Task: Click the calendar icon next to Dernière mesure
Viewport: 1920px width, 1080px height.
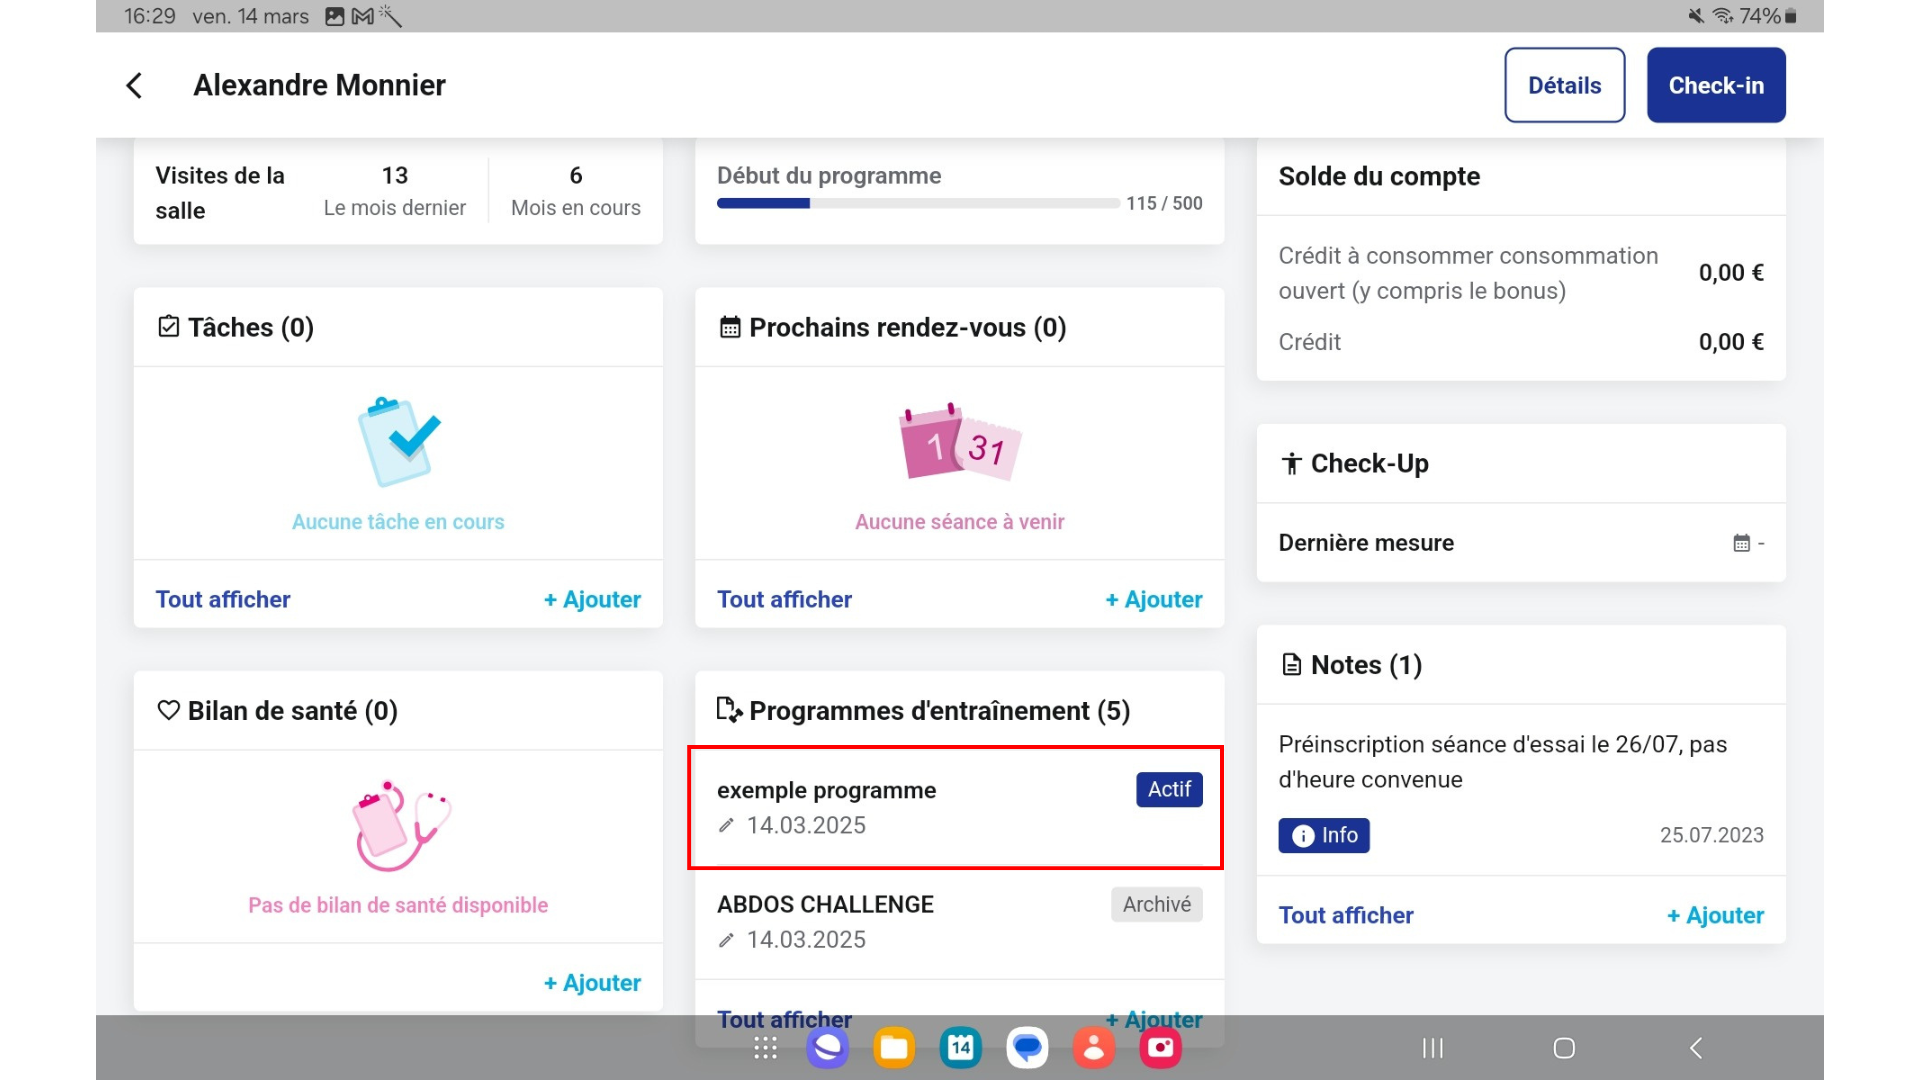Action: click(1741, 543)
